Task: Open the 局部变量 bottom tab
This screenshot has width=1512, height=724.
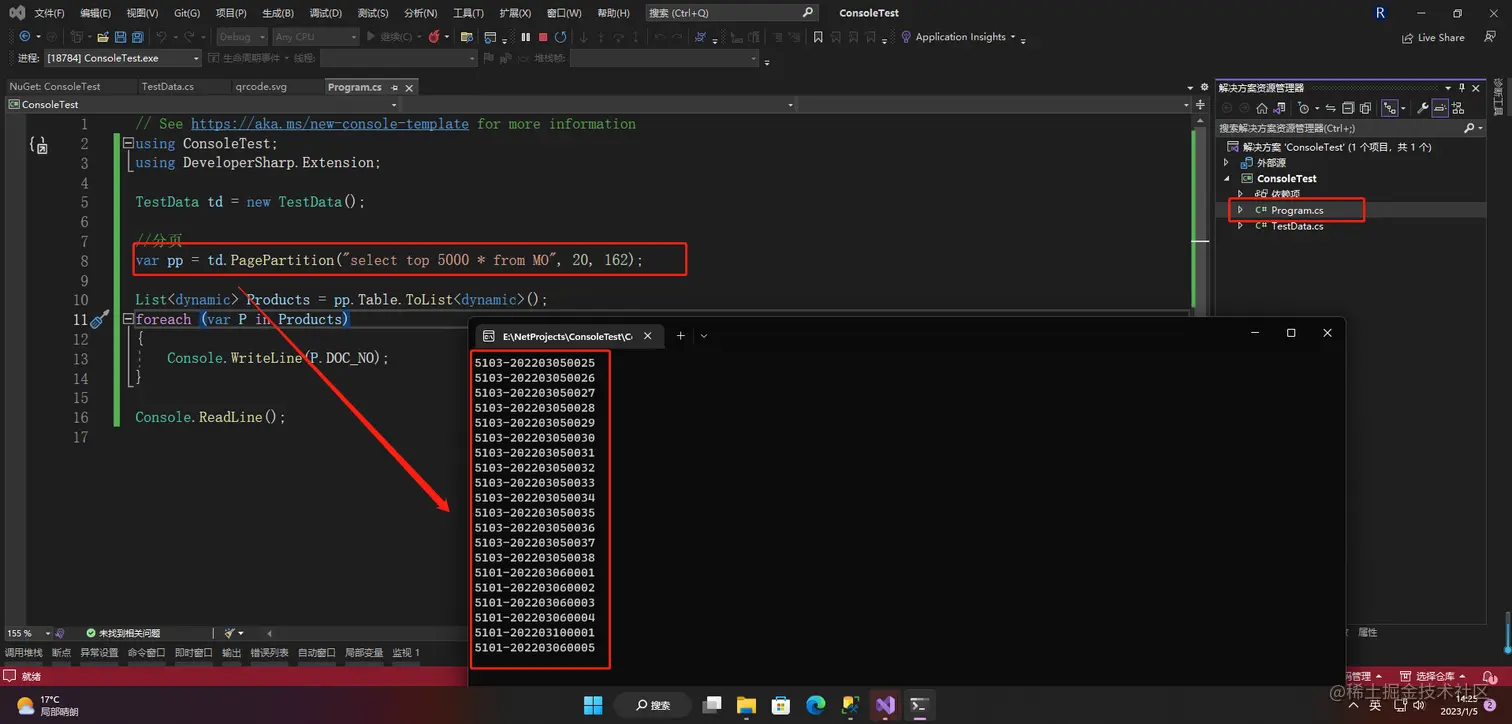Action: click(364, 653)
